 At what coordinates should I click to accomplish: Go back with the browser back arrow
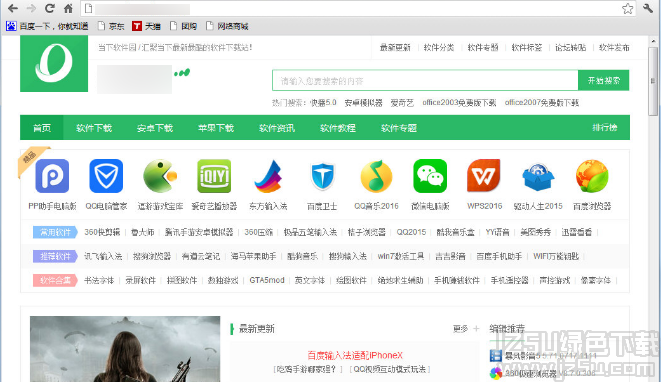pyautogui.click(x=13, y=8)
